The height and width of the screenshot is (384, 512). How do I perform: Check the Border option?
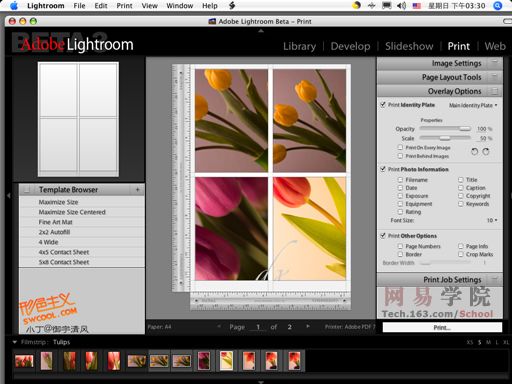coord(400,254)
